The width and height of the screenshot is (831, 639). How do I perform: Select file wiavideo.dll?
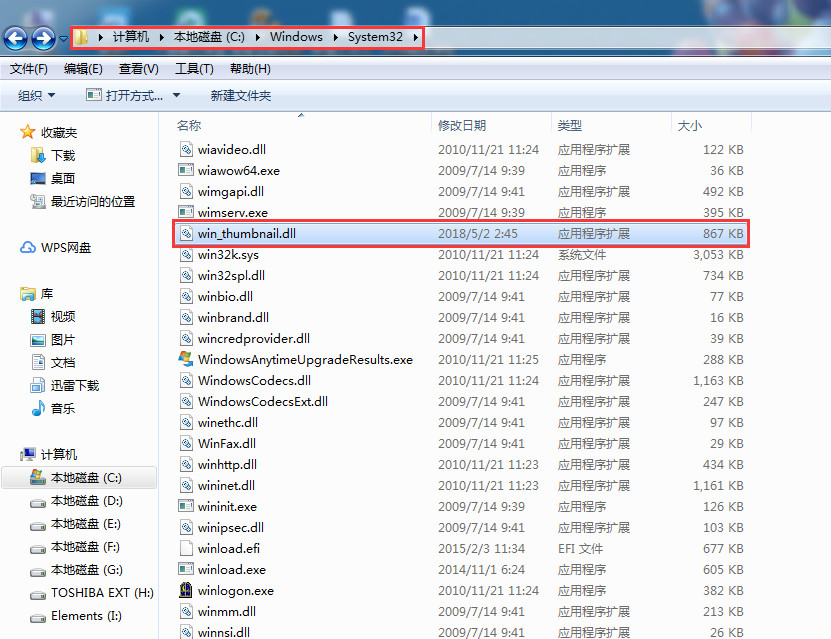232,149
